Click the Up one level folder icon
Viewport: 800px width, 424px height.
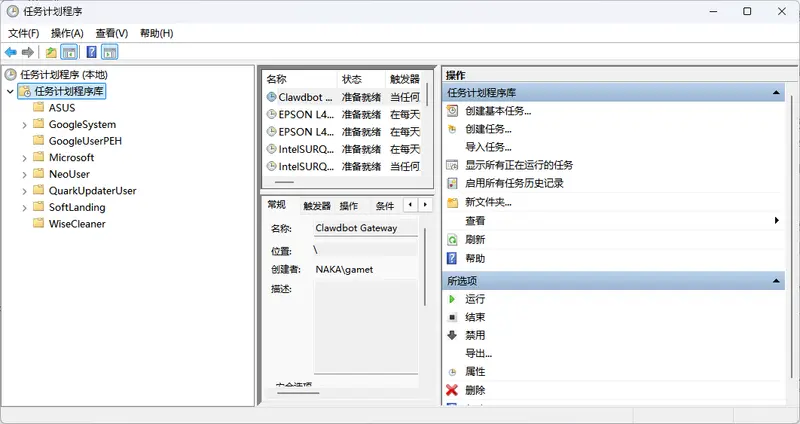(x=51, y=52)
